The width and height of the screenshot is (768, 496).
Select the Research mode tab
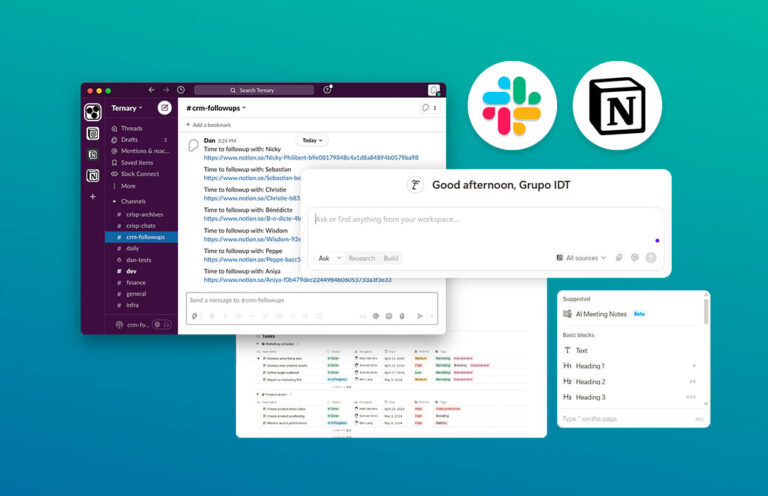point(361,258)
